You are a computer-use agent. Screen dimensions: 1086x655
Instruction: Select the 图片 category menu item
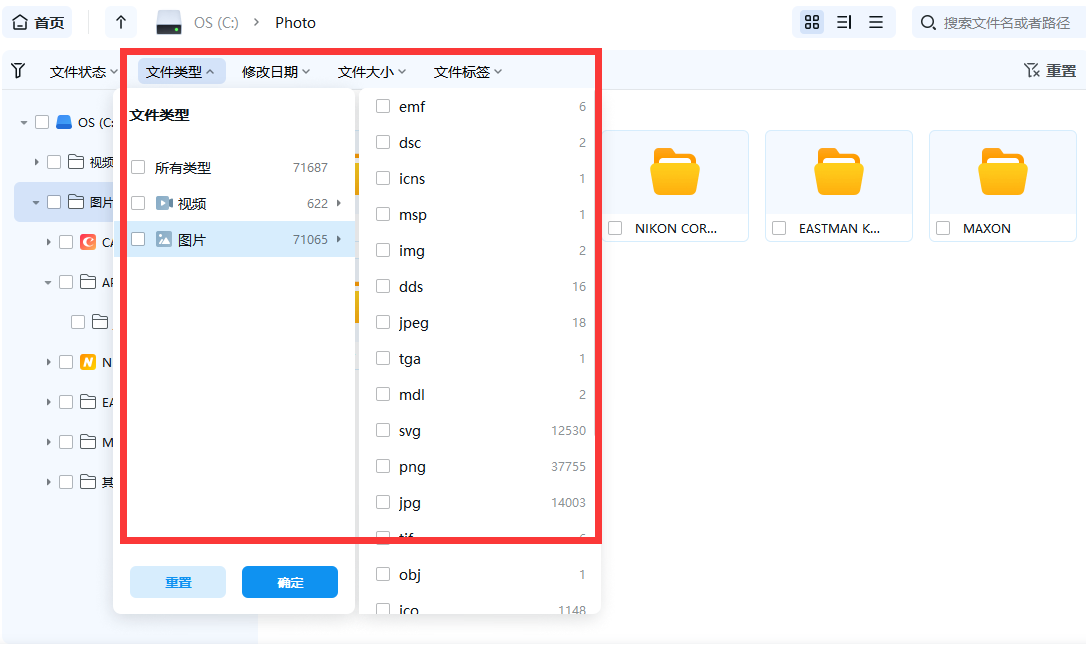[192, 240]
